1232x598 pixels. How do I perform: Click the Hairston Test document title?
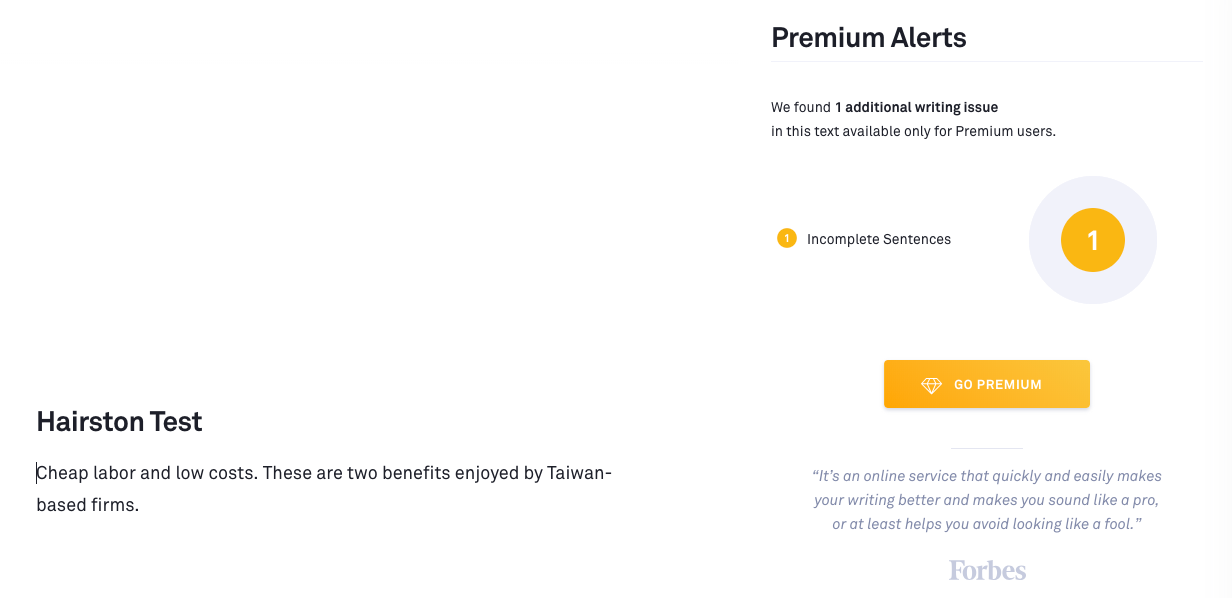119,422
